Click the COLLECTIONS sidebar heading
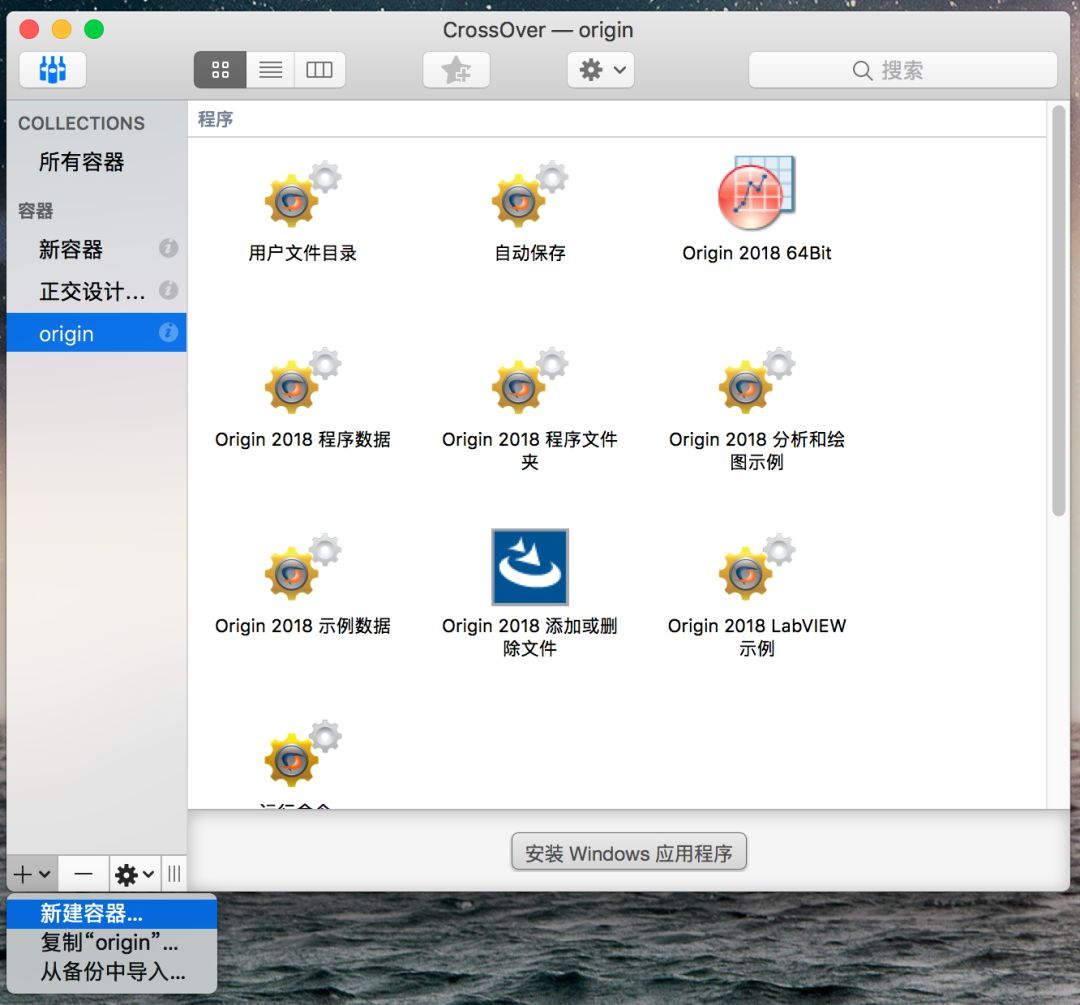 coord(81,123)
